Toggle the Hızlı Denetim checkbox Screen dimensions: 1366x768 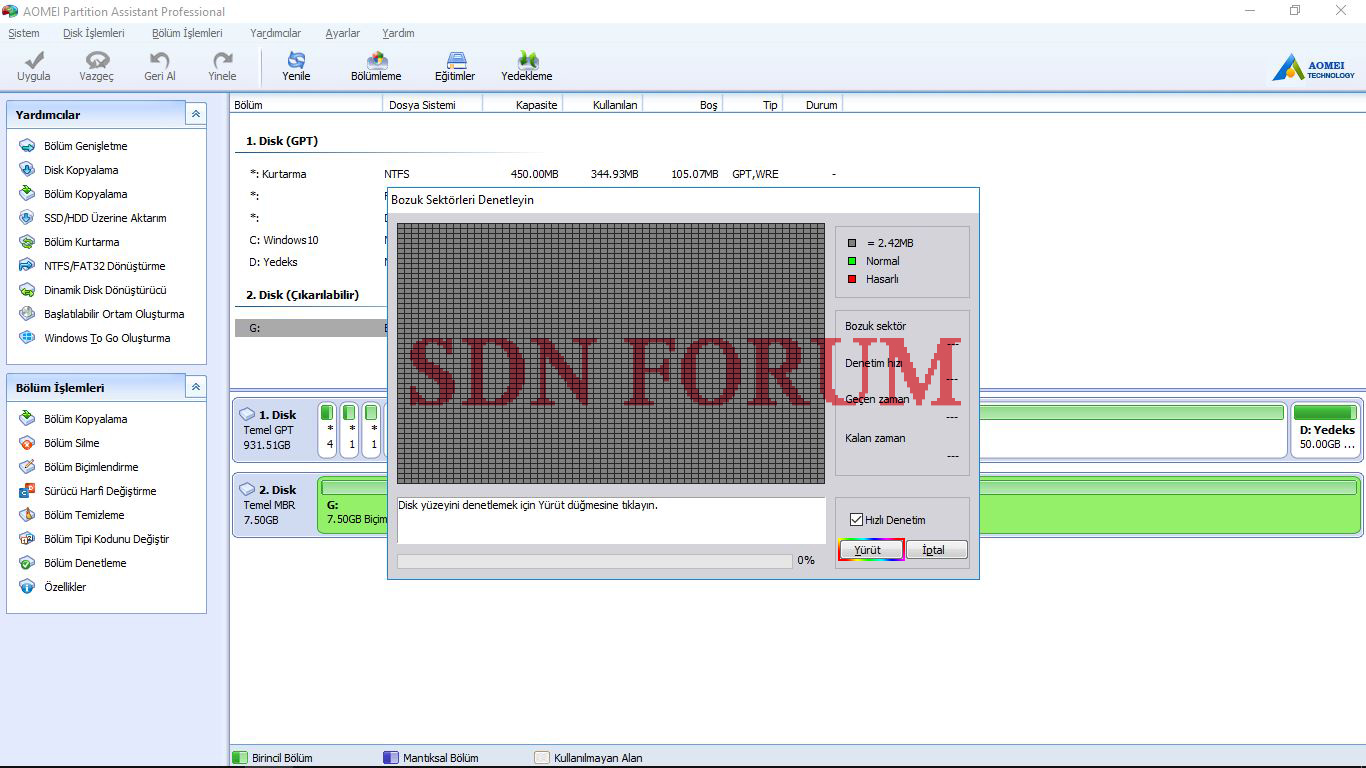(856, 520)
